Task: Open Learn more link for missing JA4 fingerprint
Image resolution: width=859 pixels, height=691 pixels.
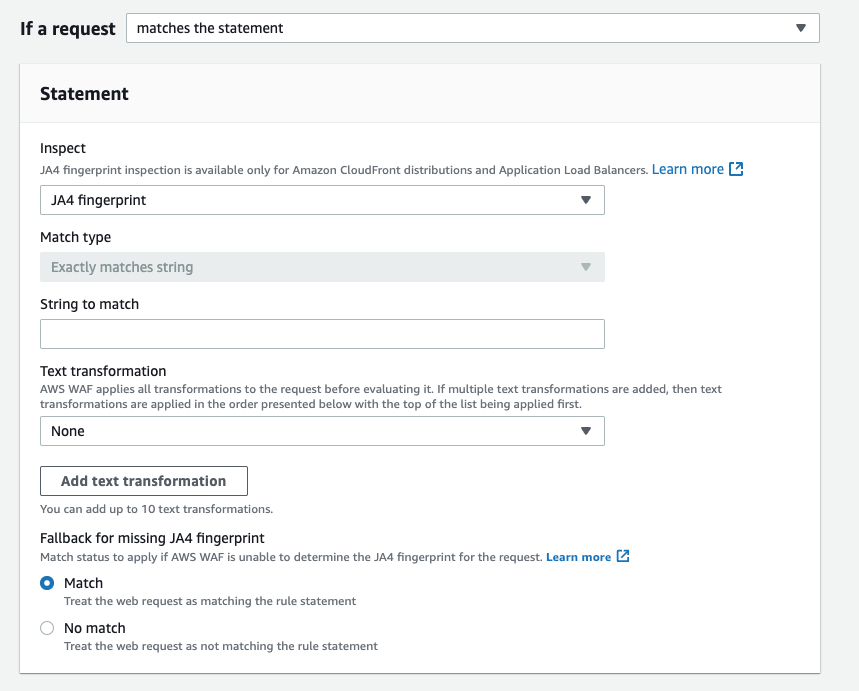Action: point(579,557)
